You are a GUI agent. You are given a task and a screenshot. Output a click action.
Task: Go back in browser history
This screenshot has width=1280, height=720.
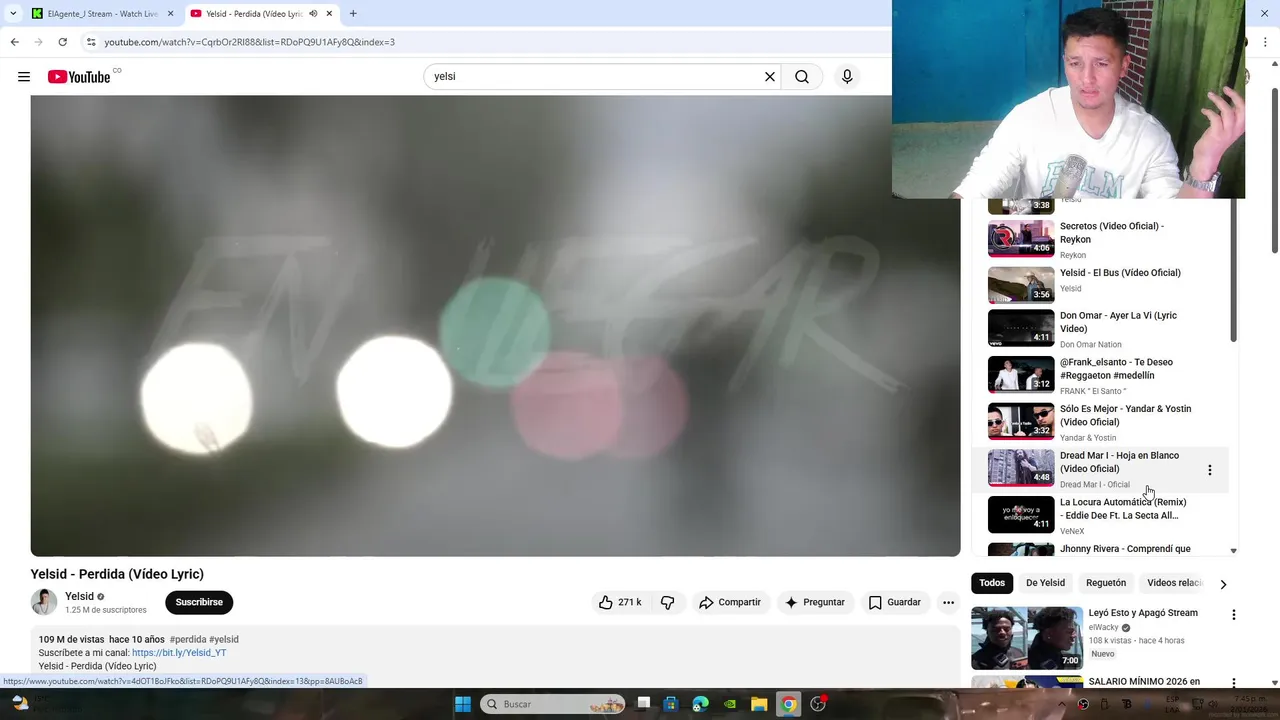click(x=15, y=42)
